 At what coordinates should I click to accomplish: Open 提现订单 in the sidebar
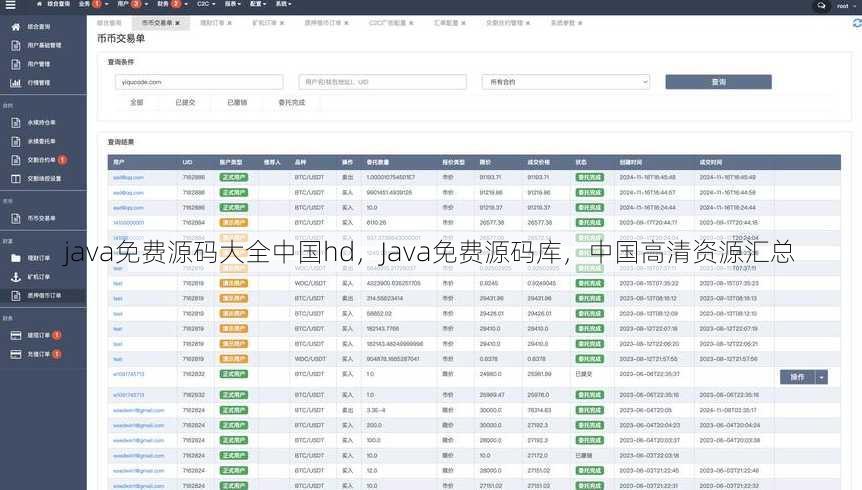coord(39,335)
